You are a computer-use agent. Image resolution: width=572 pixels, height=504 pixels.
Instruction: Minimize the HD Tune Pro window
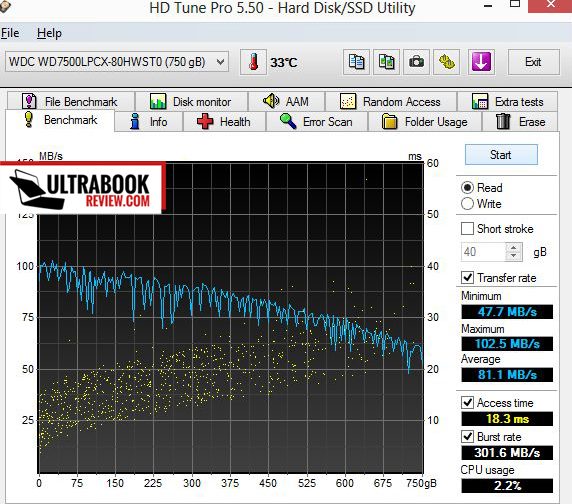(488, 5)
